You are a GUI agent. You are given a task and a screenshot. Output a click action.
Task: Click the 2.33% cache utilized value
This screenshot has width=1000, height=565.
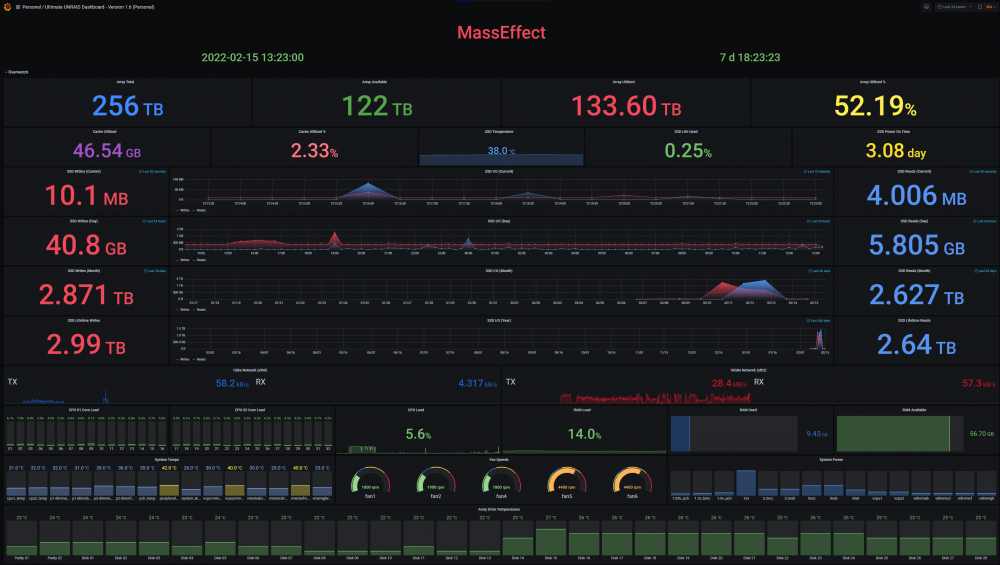tap(314, 150)
